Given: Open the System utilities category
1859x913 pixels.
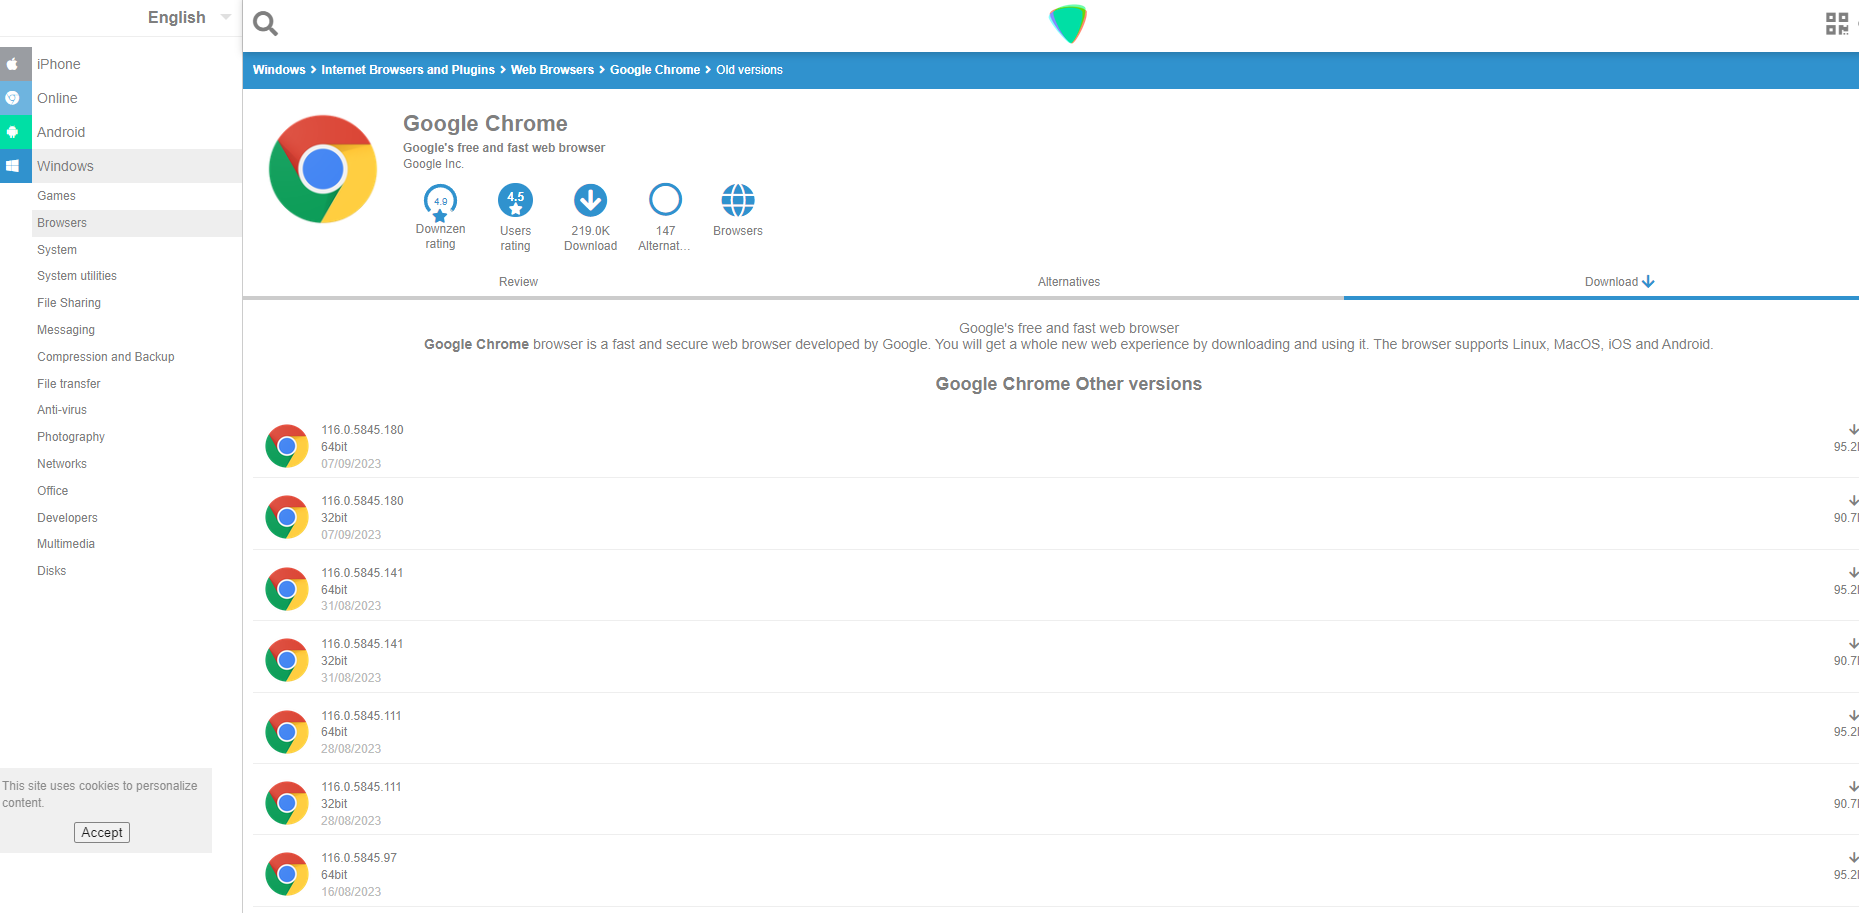Looking at the screenshot, I should point(77,276).
